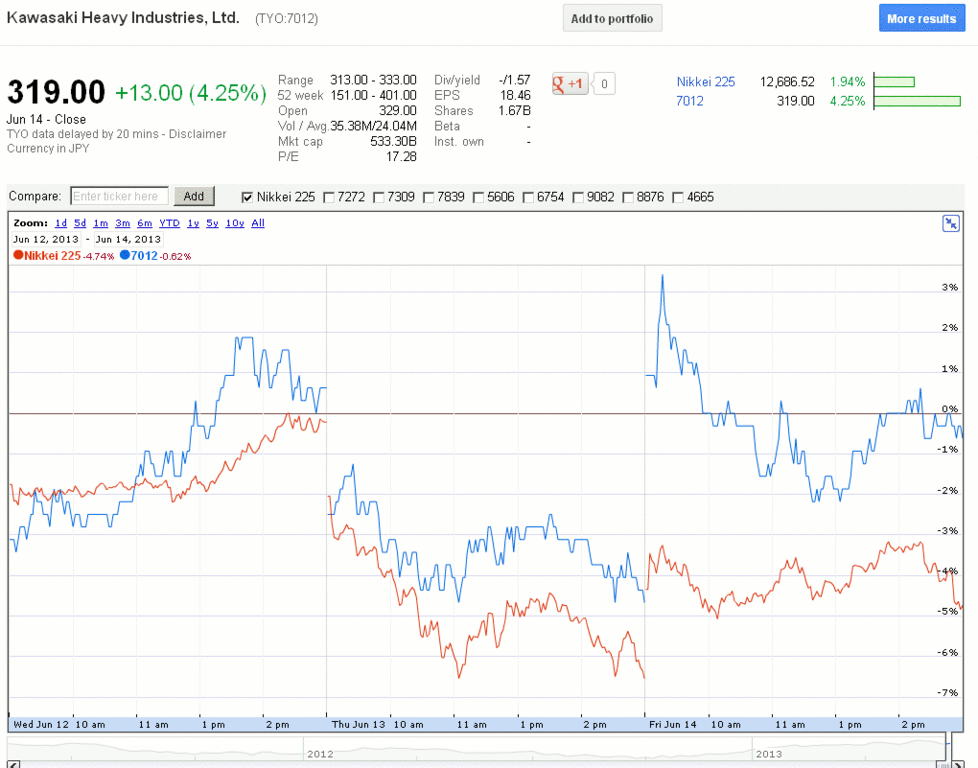Open the Disclaimer link
The width and height of the screenshot is (978, 768).
pyautogui.click(x=197, y=134)
